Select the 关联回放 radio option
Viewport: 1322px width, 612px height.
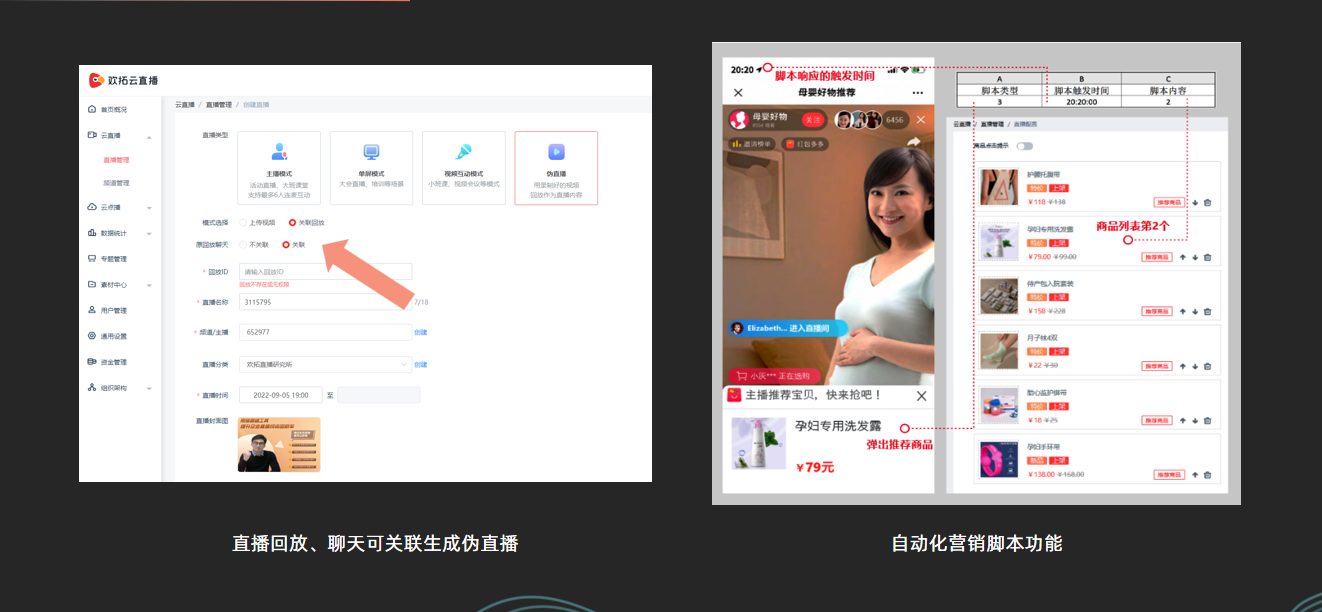pyautogui.click(x=292, y=222)
